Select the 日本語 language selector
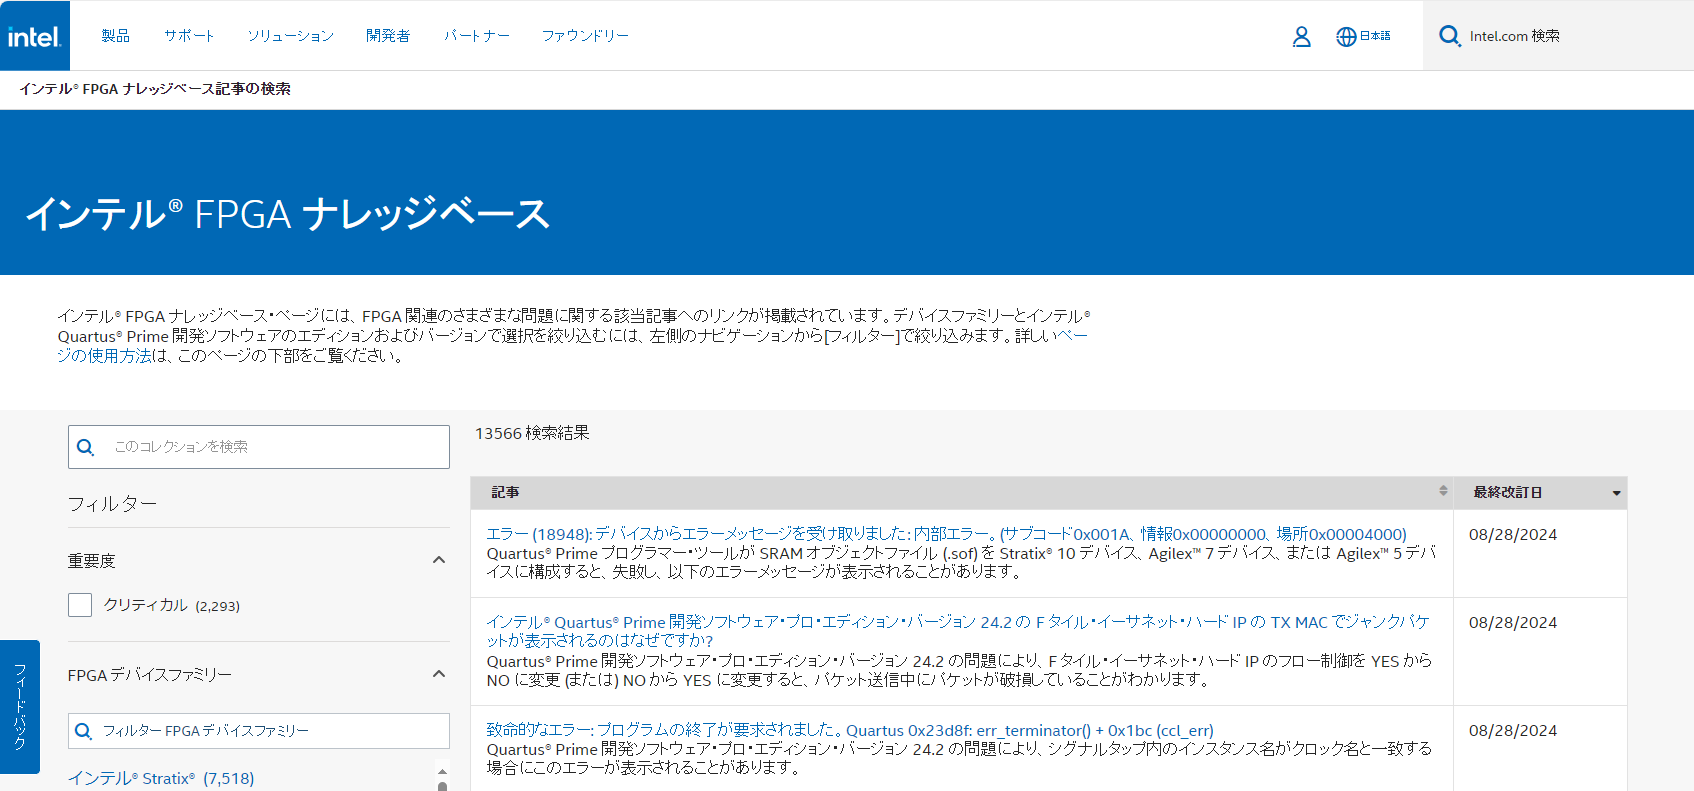Screen dimensions: 1694x791 tap(1374, 36)
